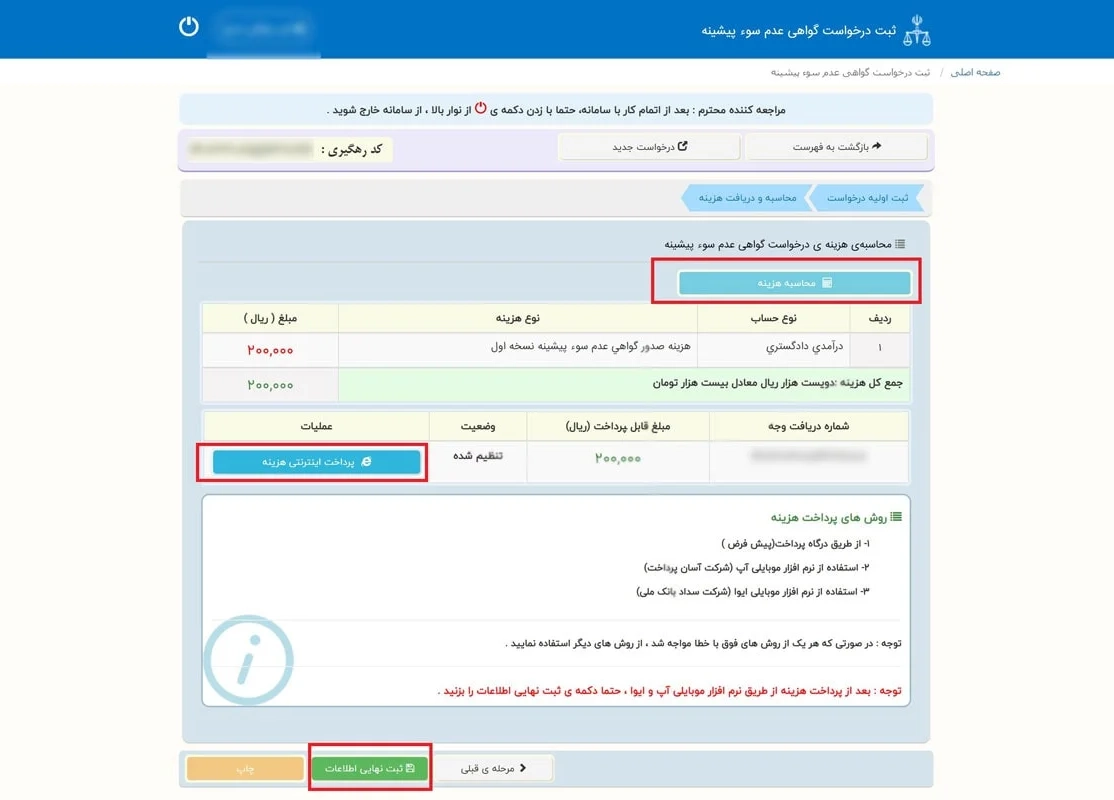Click the وضعیت column header

(478, 426)
